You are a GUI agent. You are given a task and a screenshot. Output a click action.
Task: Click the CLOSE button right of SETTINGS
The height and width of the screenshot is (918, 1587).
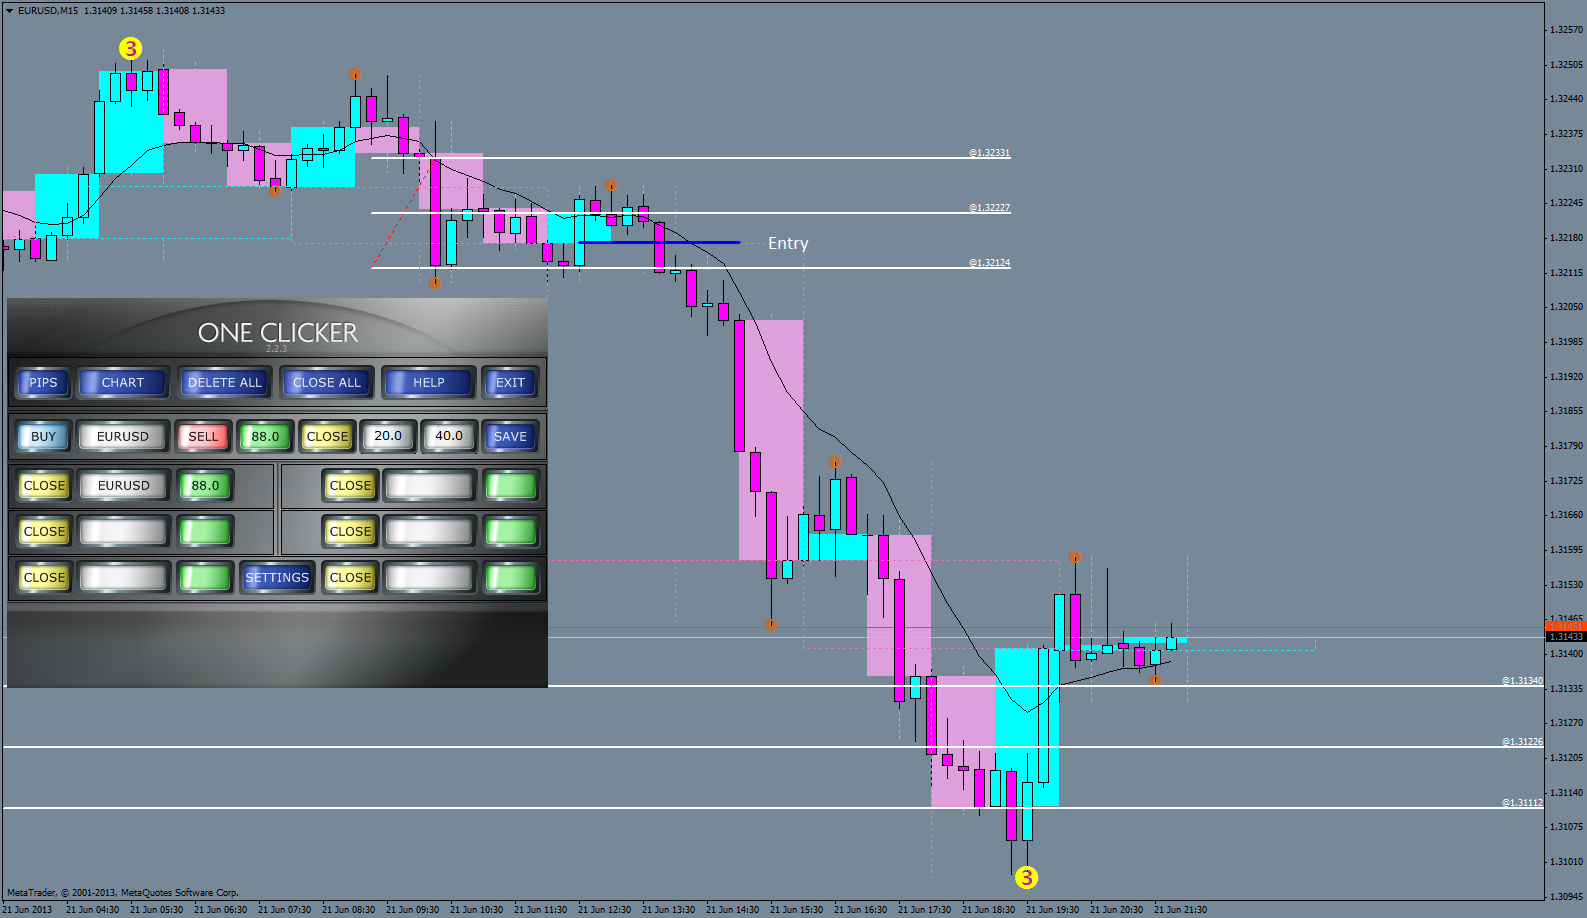(x=350, y=577)
